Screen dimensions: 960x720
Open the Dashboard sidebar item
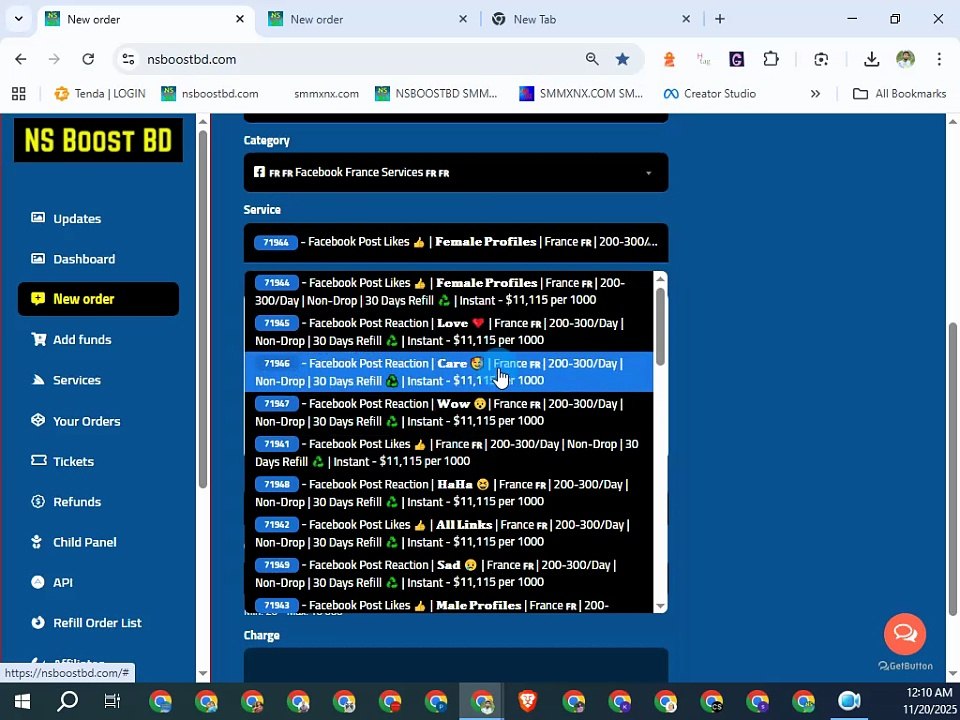(x=73, y=259)
